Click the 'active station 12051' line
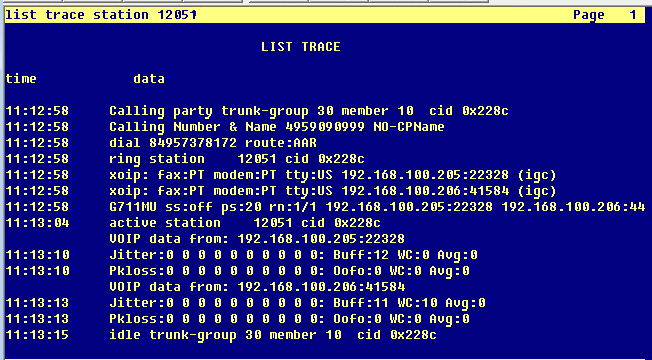 coord(244,223)
